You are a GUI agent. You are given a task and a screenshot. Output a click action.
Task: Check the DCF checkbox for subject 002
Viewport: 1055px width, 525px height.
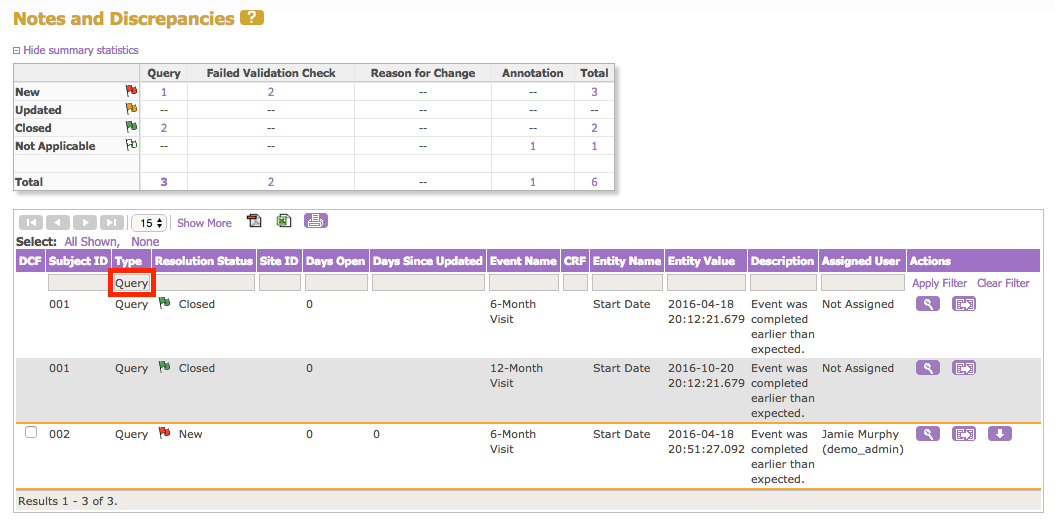pyautogui.click(x=31, y=433)
